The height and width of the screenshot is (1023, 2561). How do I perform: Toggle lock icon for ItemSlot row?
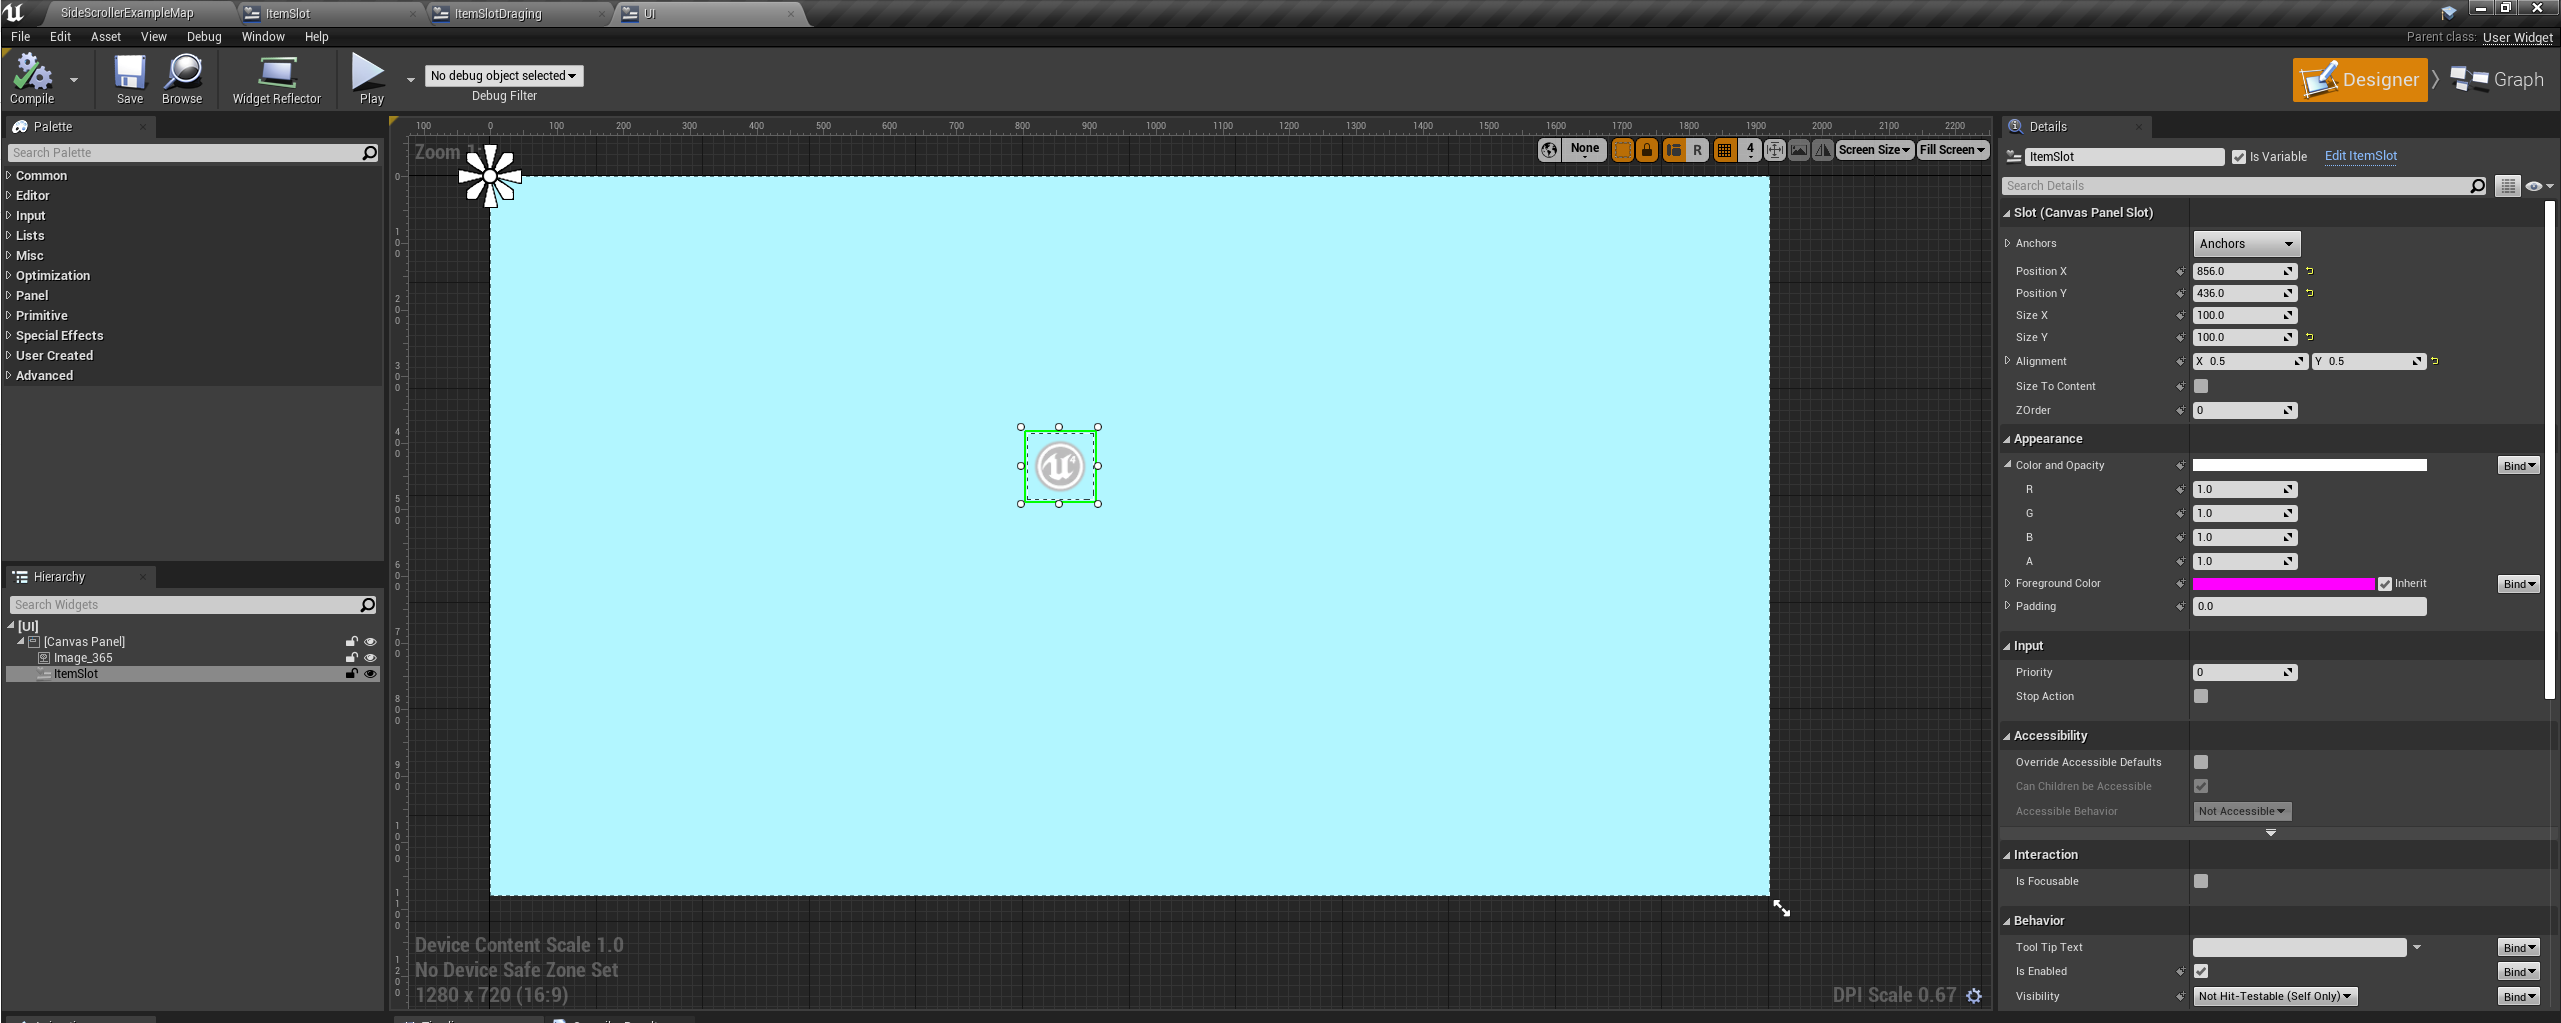pos(351,674)
